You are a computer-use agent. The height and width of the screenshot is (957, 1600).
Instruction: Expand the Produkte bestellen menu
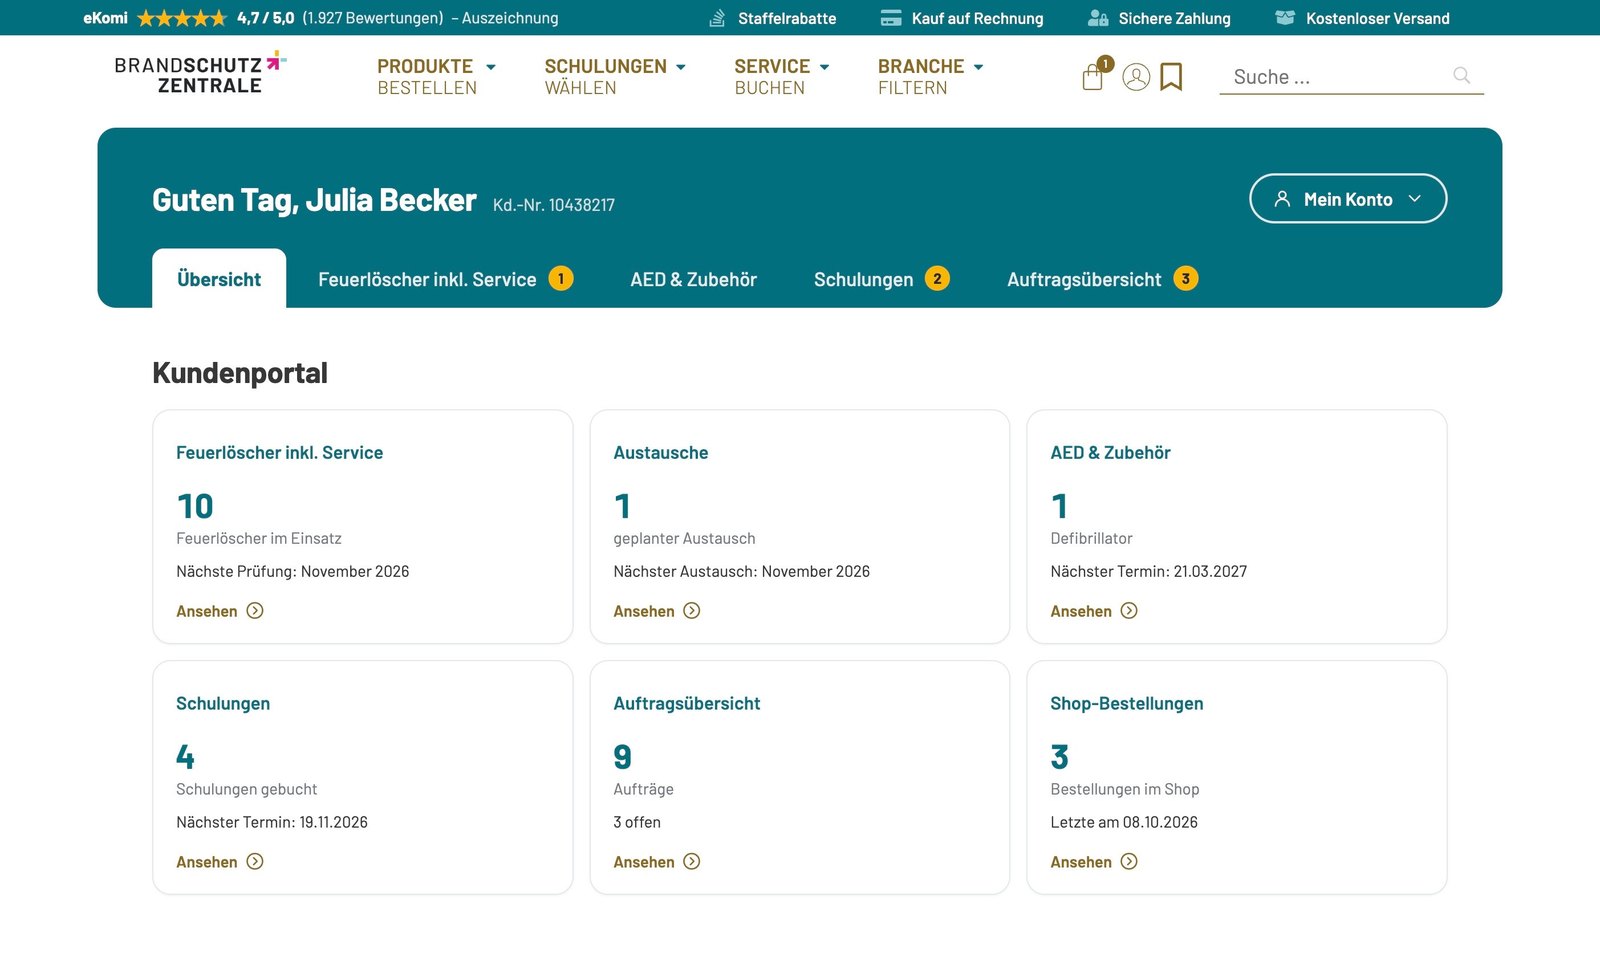tap(436, 77)
